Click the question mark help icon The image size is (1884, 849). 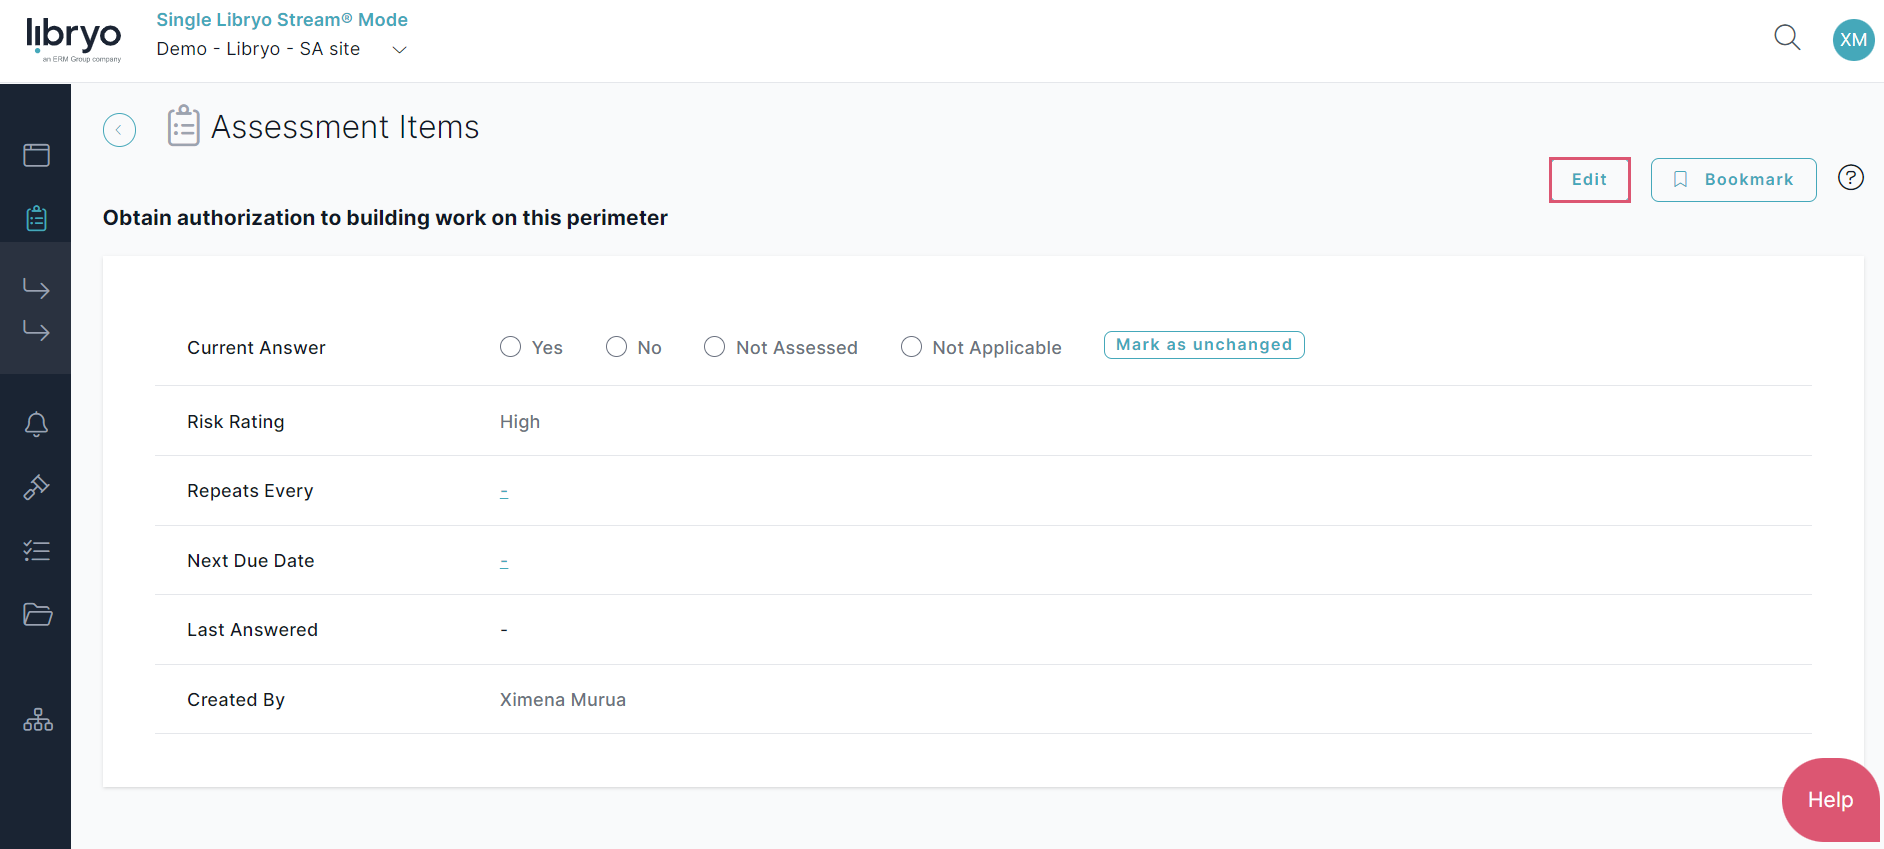click(1851, 177)
